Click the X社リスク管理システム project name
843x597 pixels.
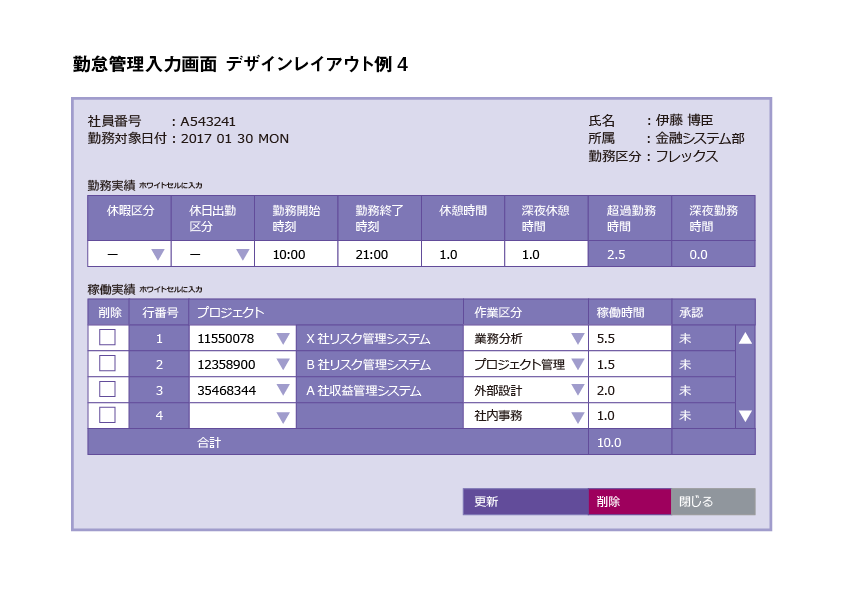click(368, 339)
